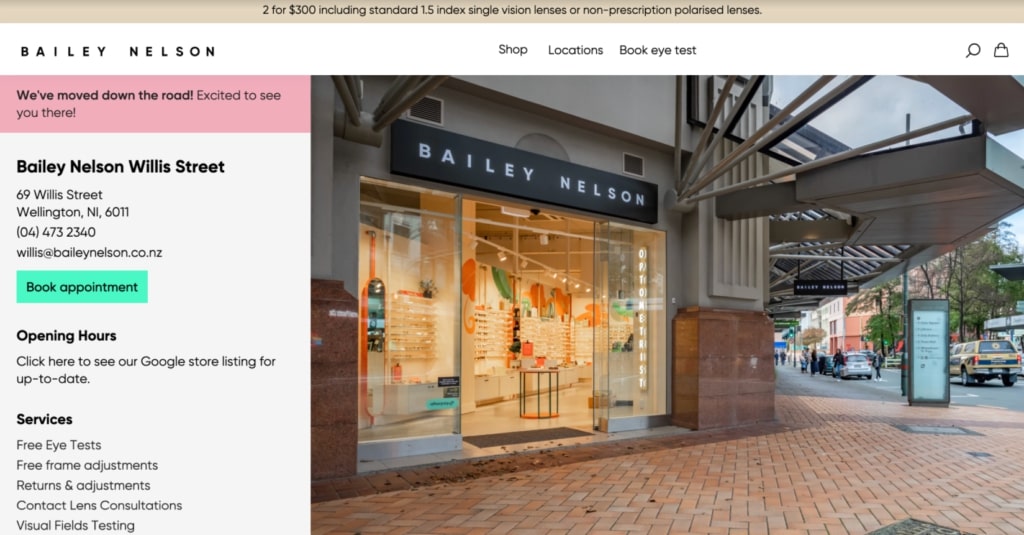1024x535 pixels.
Task: Click the Bailey Nelson Willis Street heading
Action: 120,167
